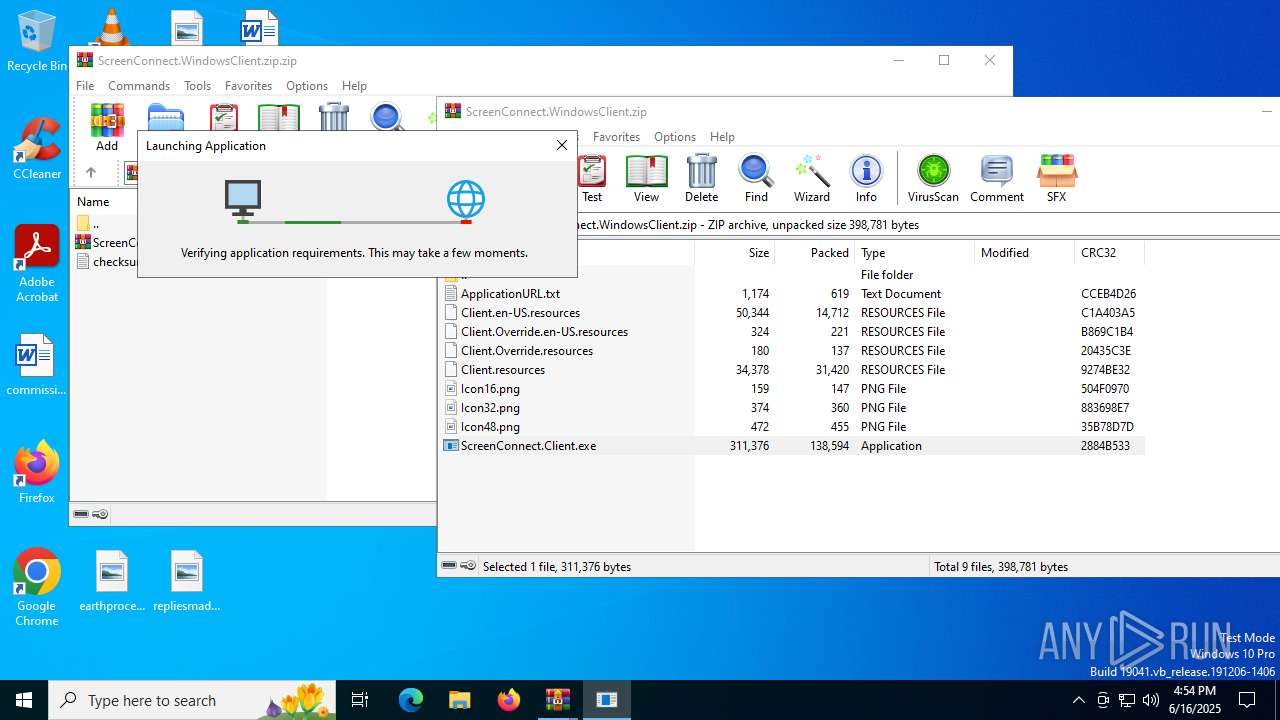Select ScreenConnect.Client.exe row
1280x720 pixels.
[x=793, y=446]
